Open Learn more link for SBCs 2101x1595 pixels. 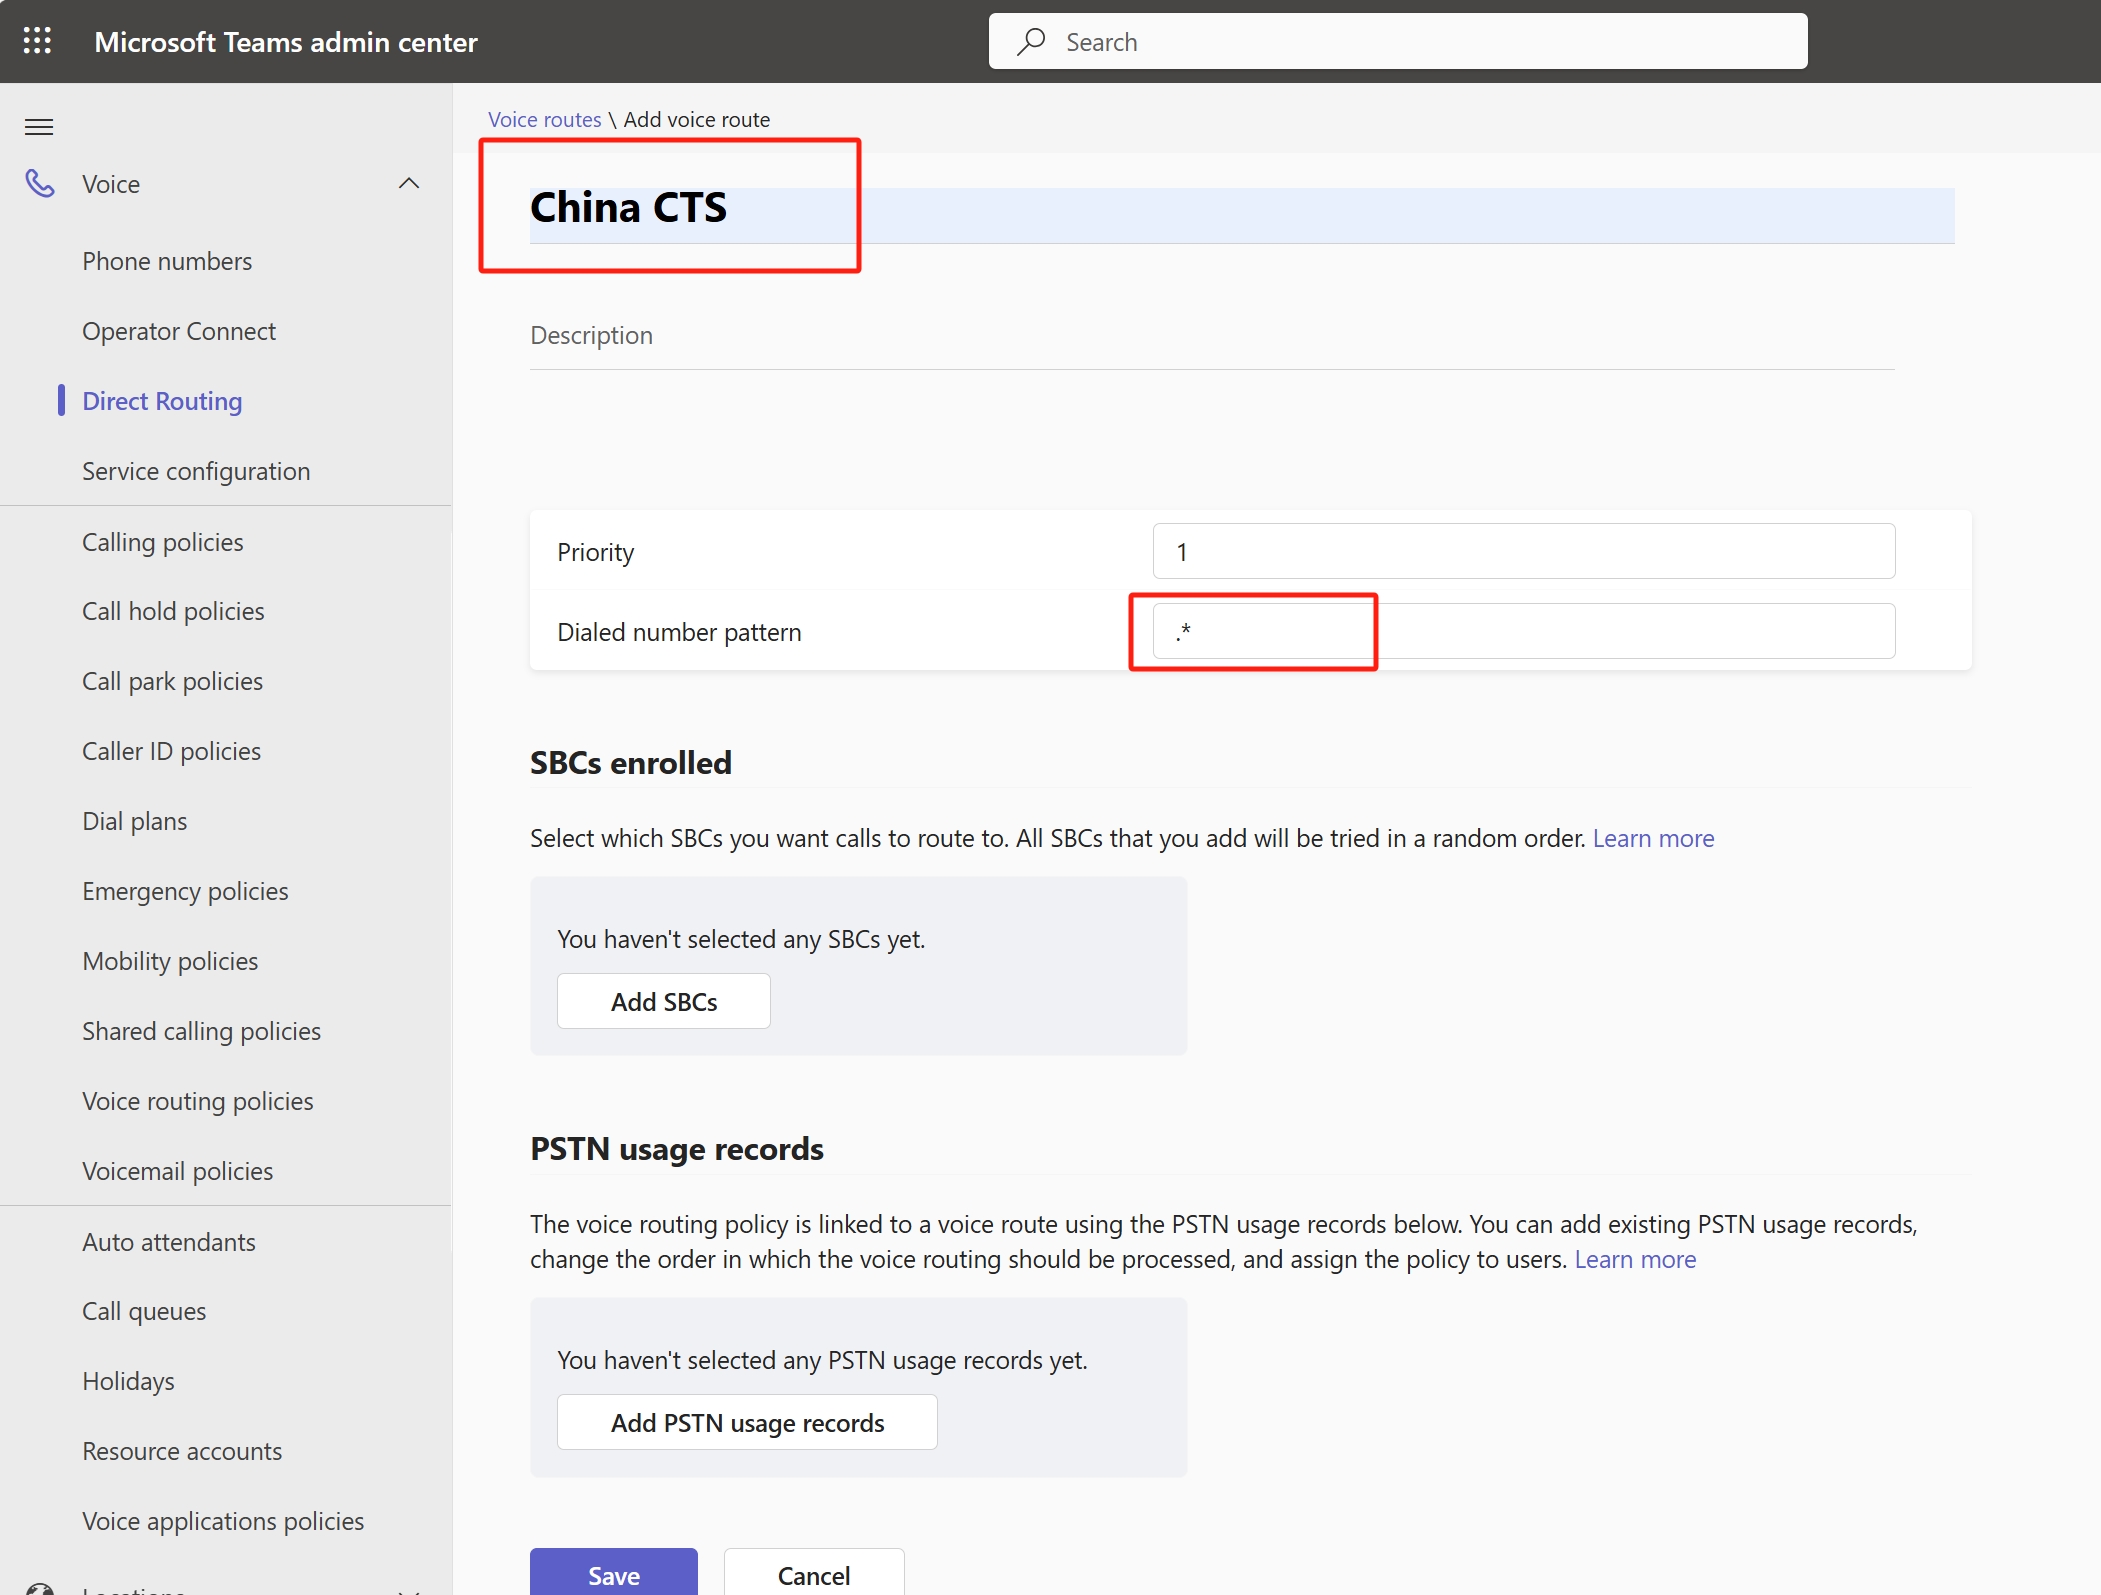pyautogui.click(x=1653, y=838)
